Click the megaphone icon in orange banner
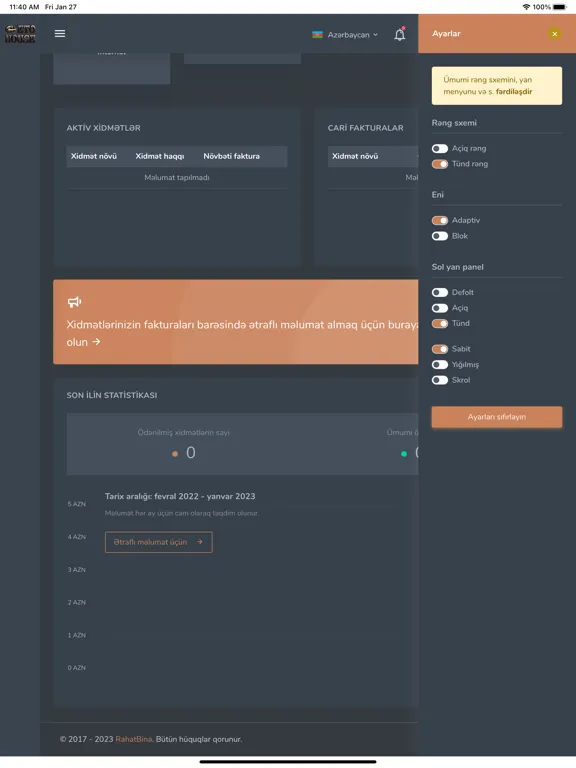 74,302
